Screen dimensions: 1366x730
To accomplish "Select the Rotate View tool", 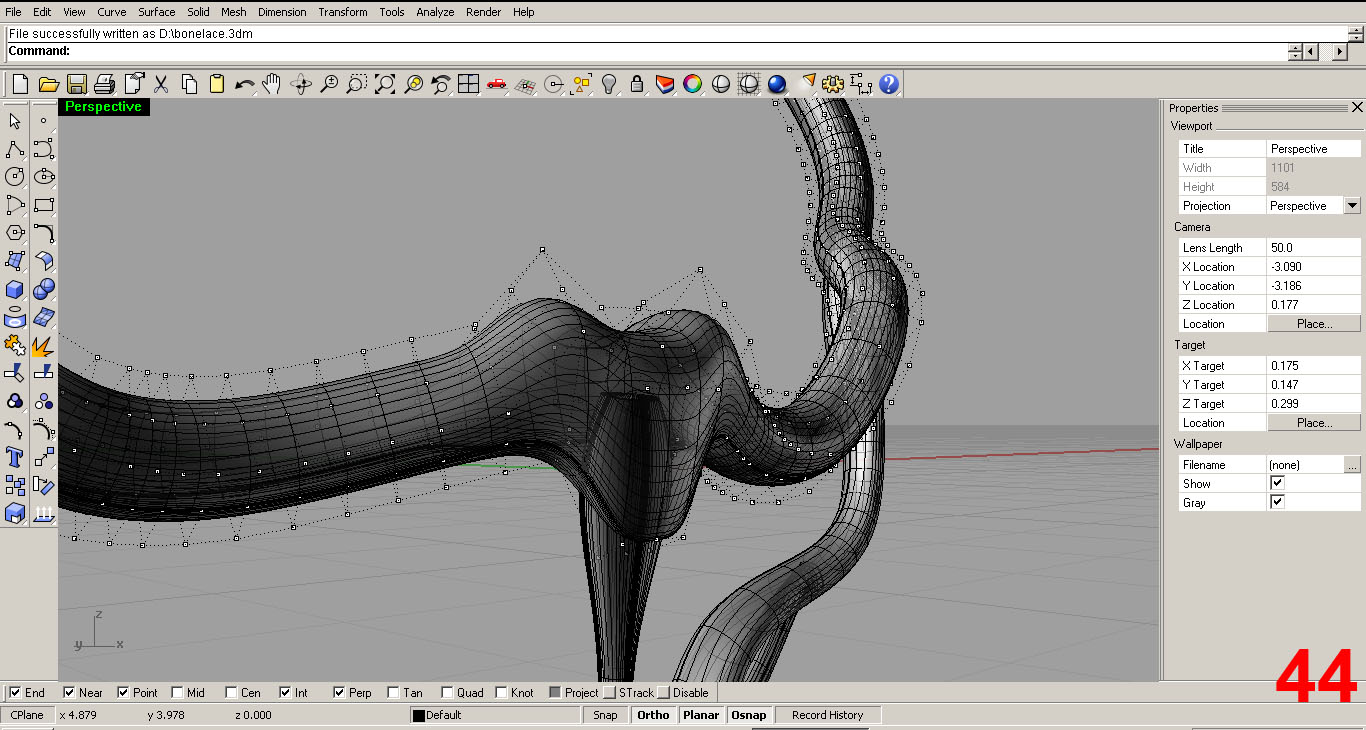I will tap(301, 84).
